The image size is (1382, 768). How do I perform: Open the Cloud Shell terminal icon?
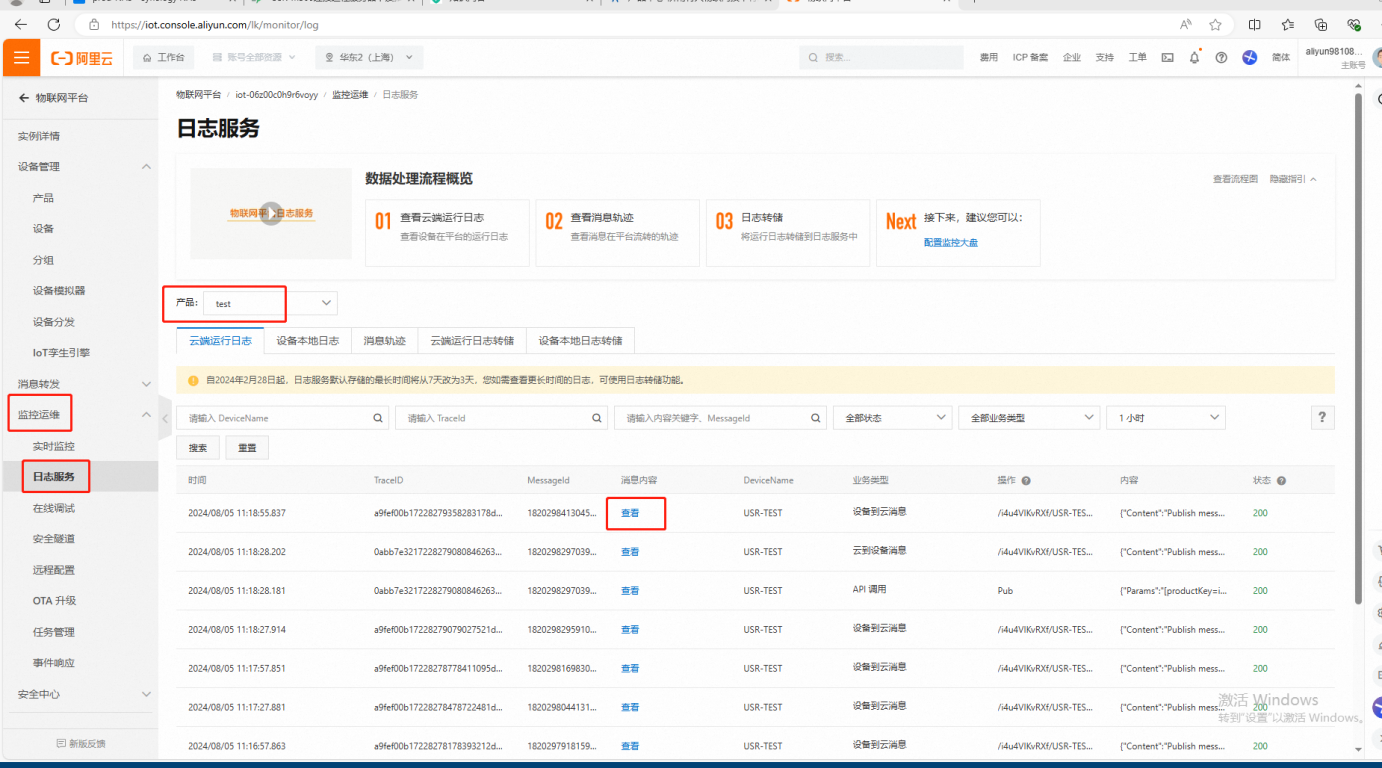coord(1167,58)
